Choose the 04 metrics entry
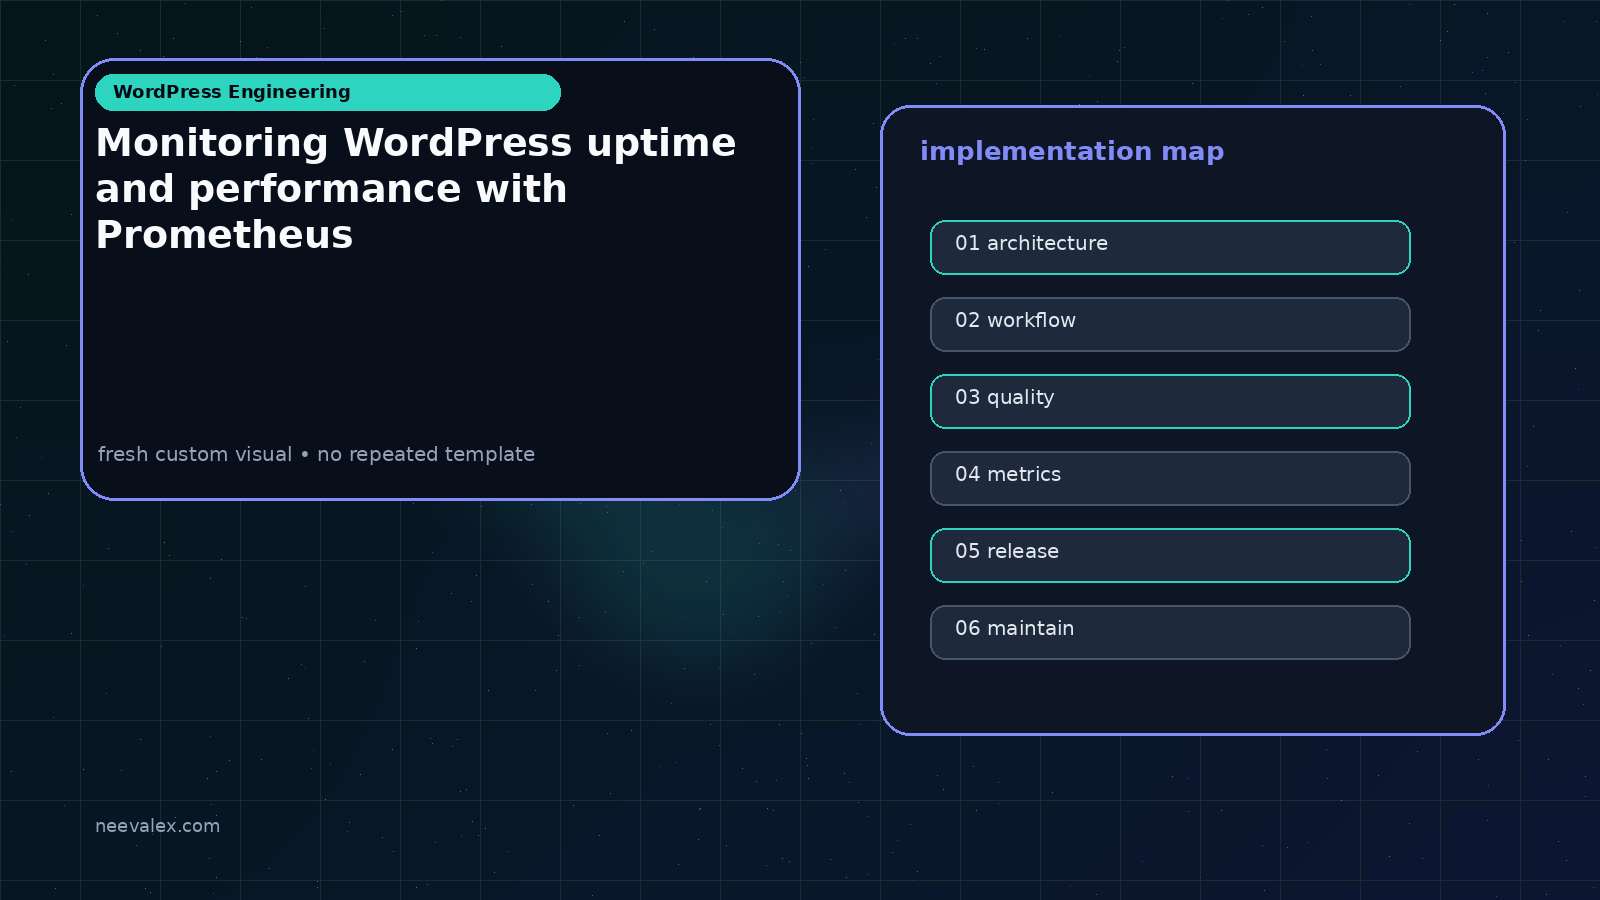1600x900 pixels. (1170, 478)
